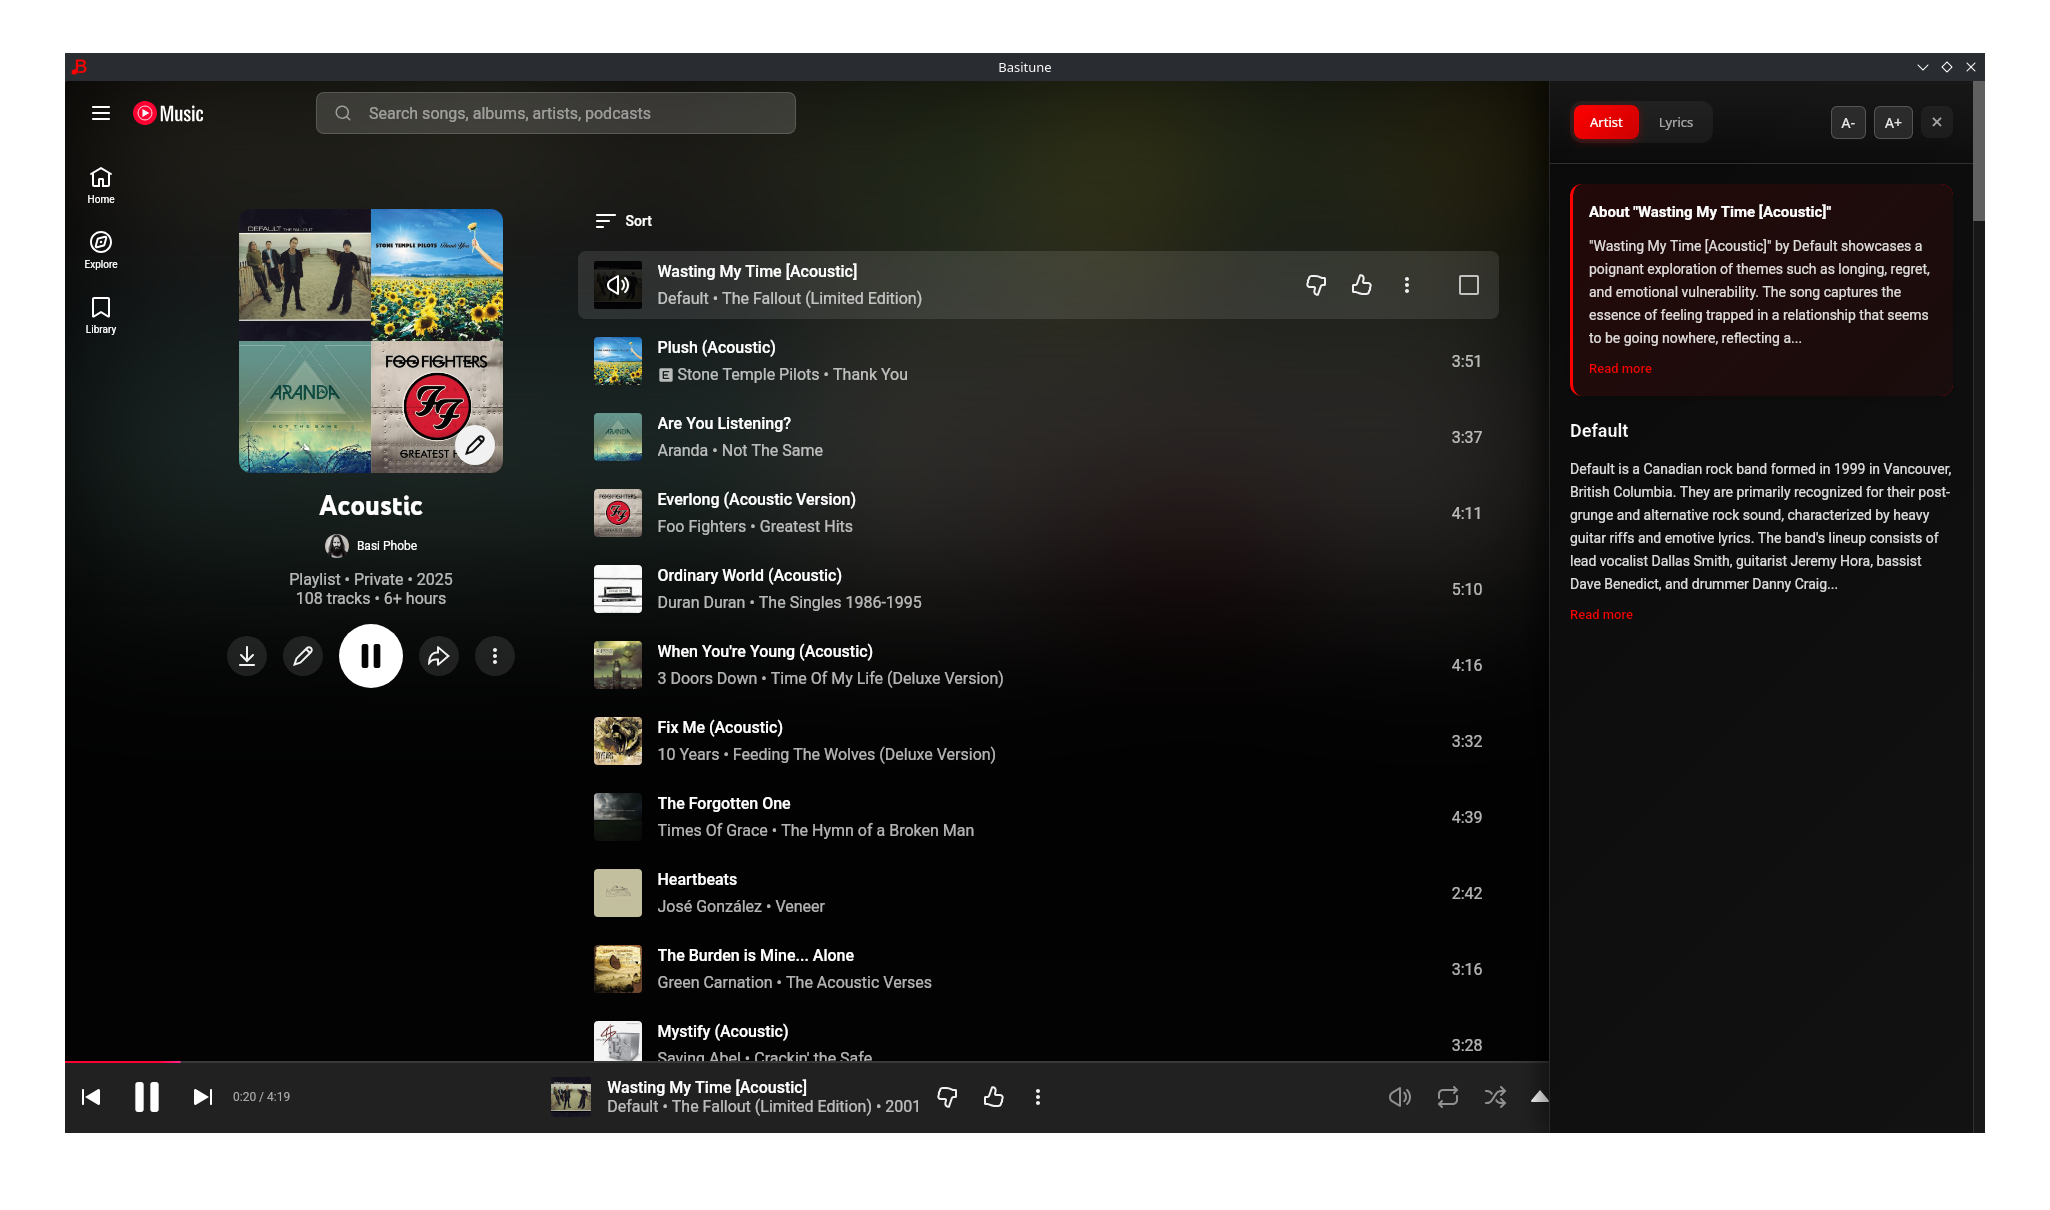Download the Acoustic playlist
2050x1210 pixels.
(x=246, y=656)
